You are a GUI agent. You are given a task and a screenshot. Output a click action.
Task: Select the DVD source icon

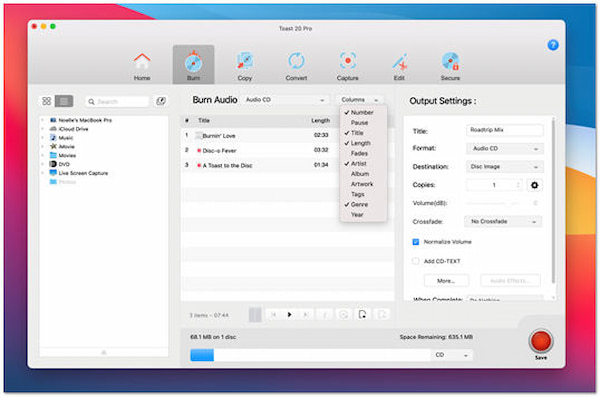point(53,164)
